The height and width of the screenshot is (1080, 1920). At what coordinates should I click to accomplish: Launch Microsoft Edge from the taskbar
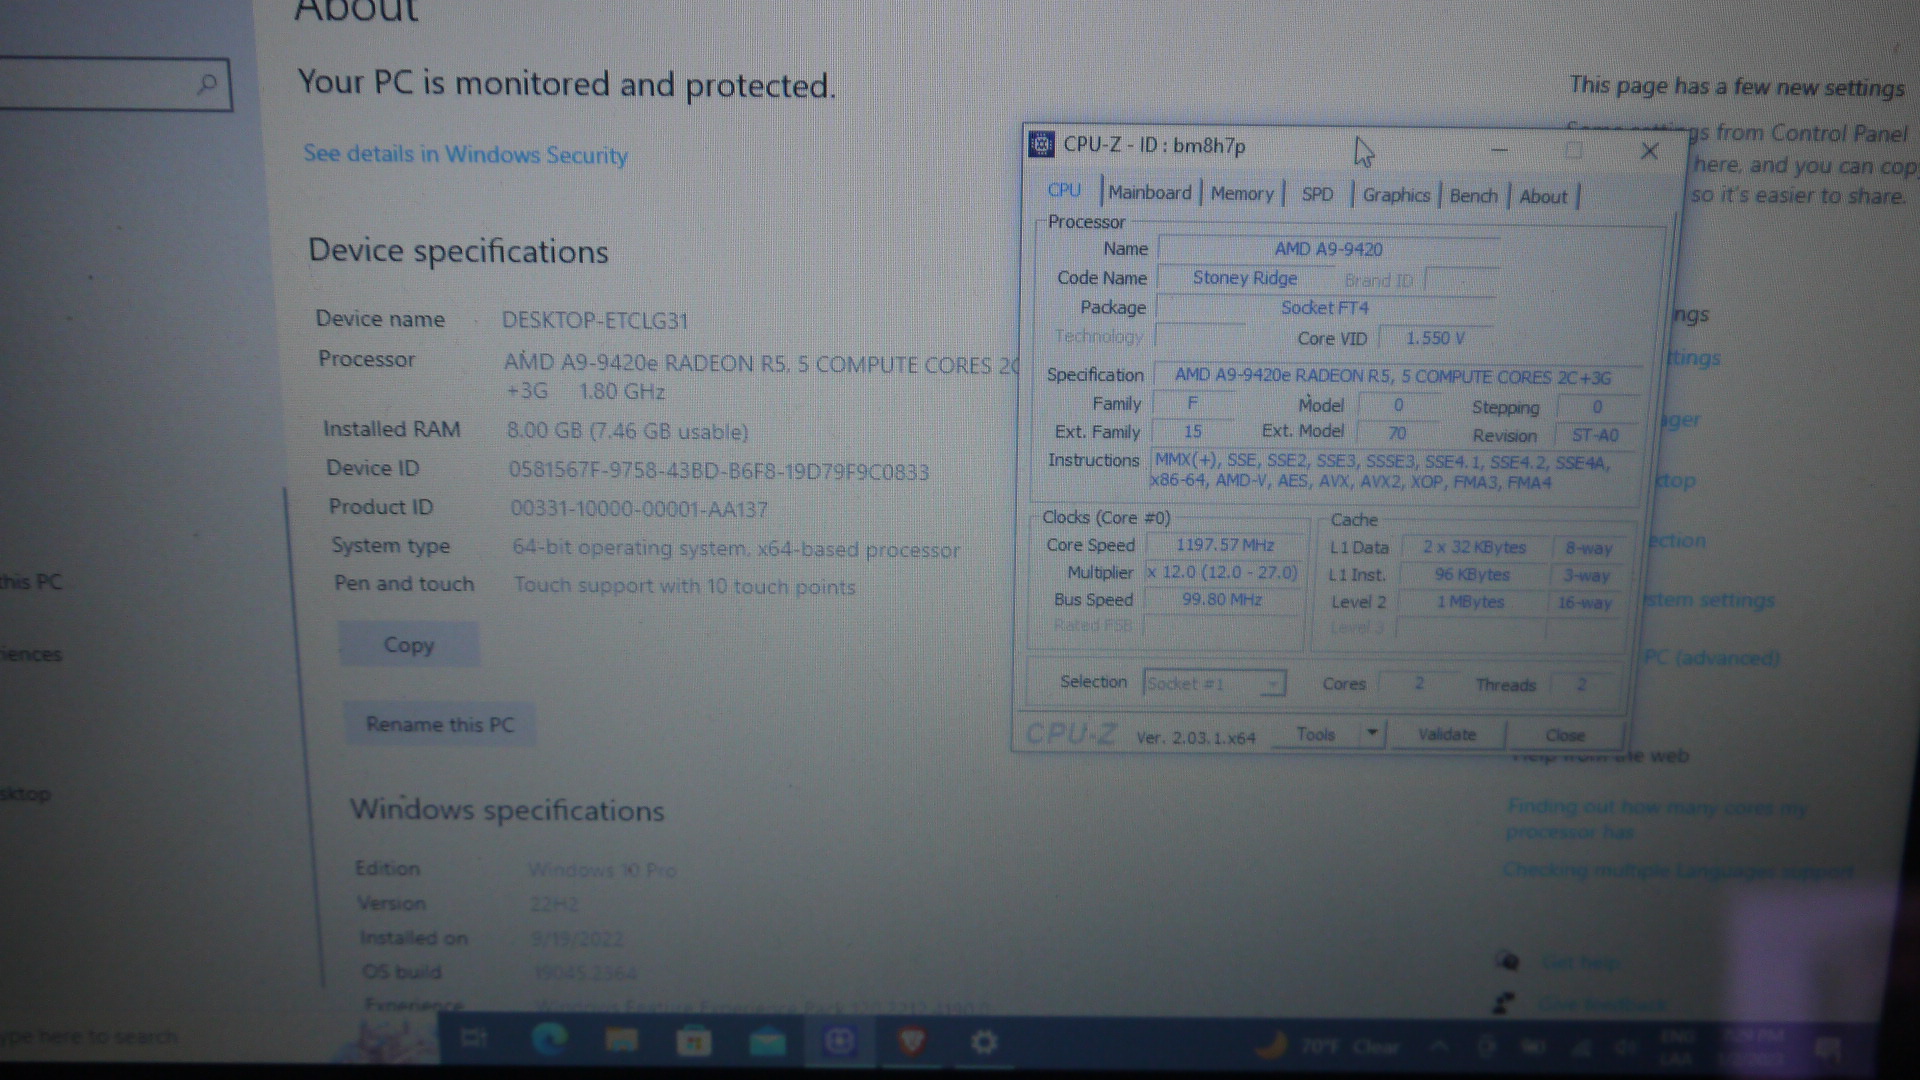coord(549,1041)
